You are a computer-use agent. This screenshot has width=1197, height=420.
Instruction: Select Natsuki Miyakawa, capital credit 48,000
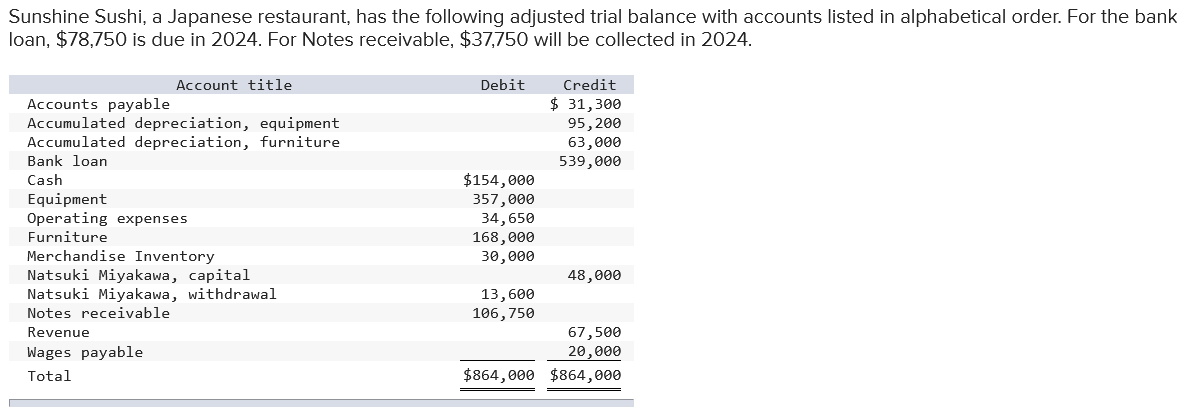click(595, 275)
